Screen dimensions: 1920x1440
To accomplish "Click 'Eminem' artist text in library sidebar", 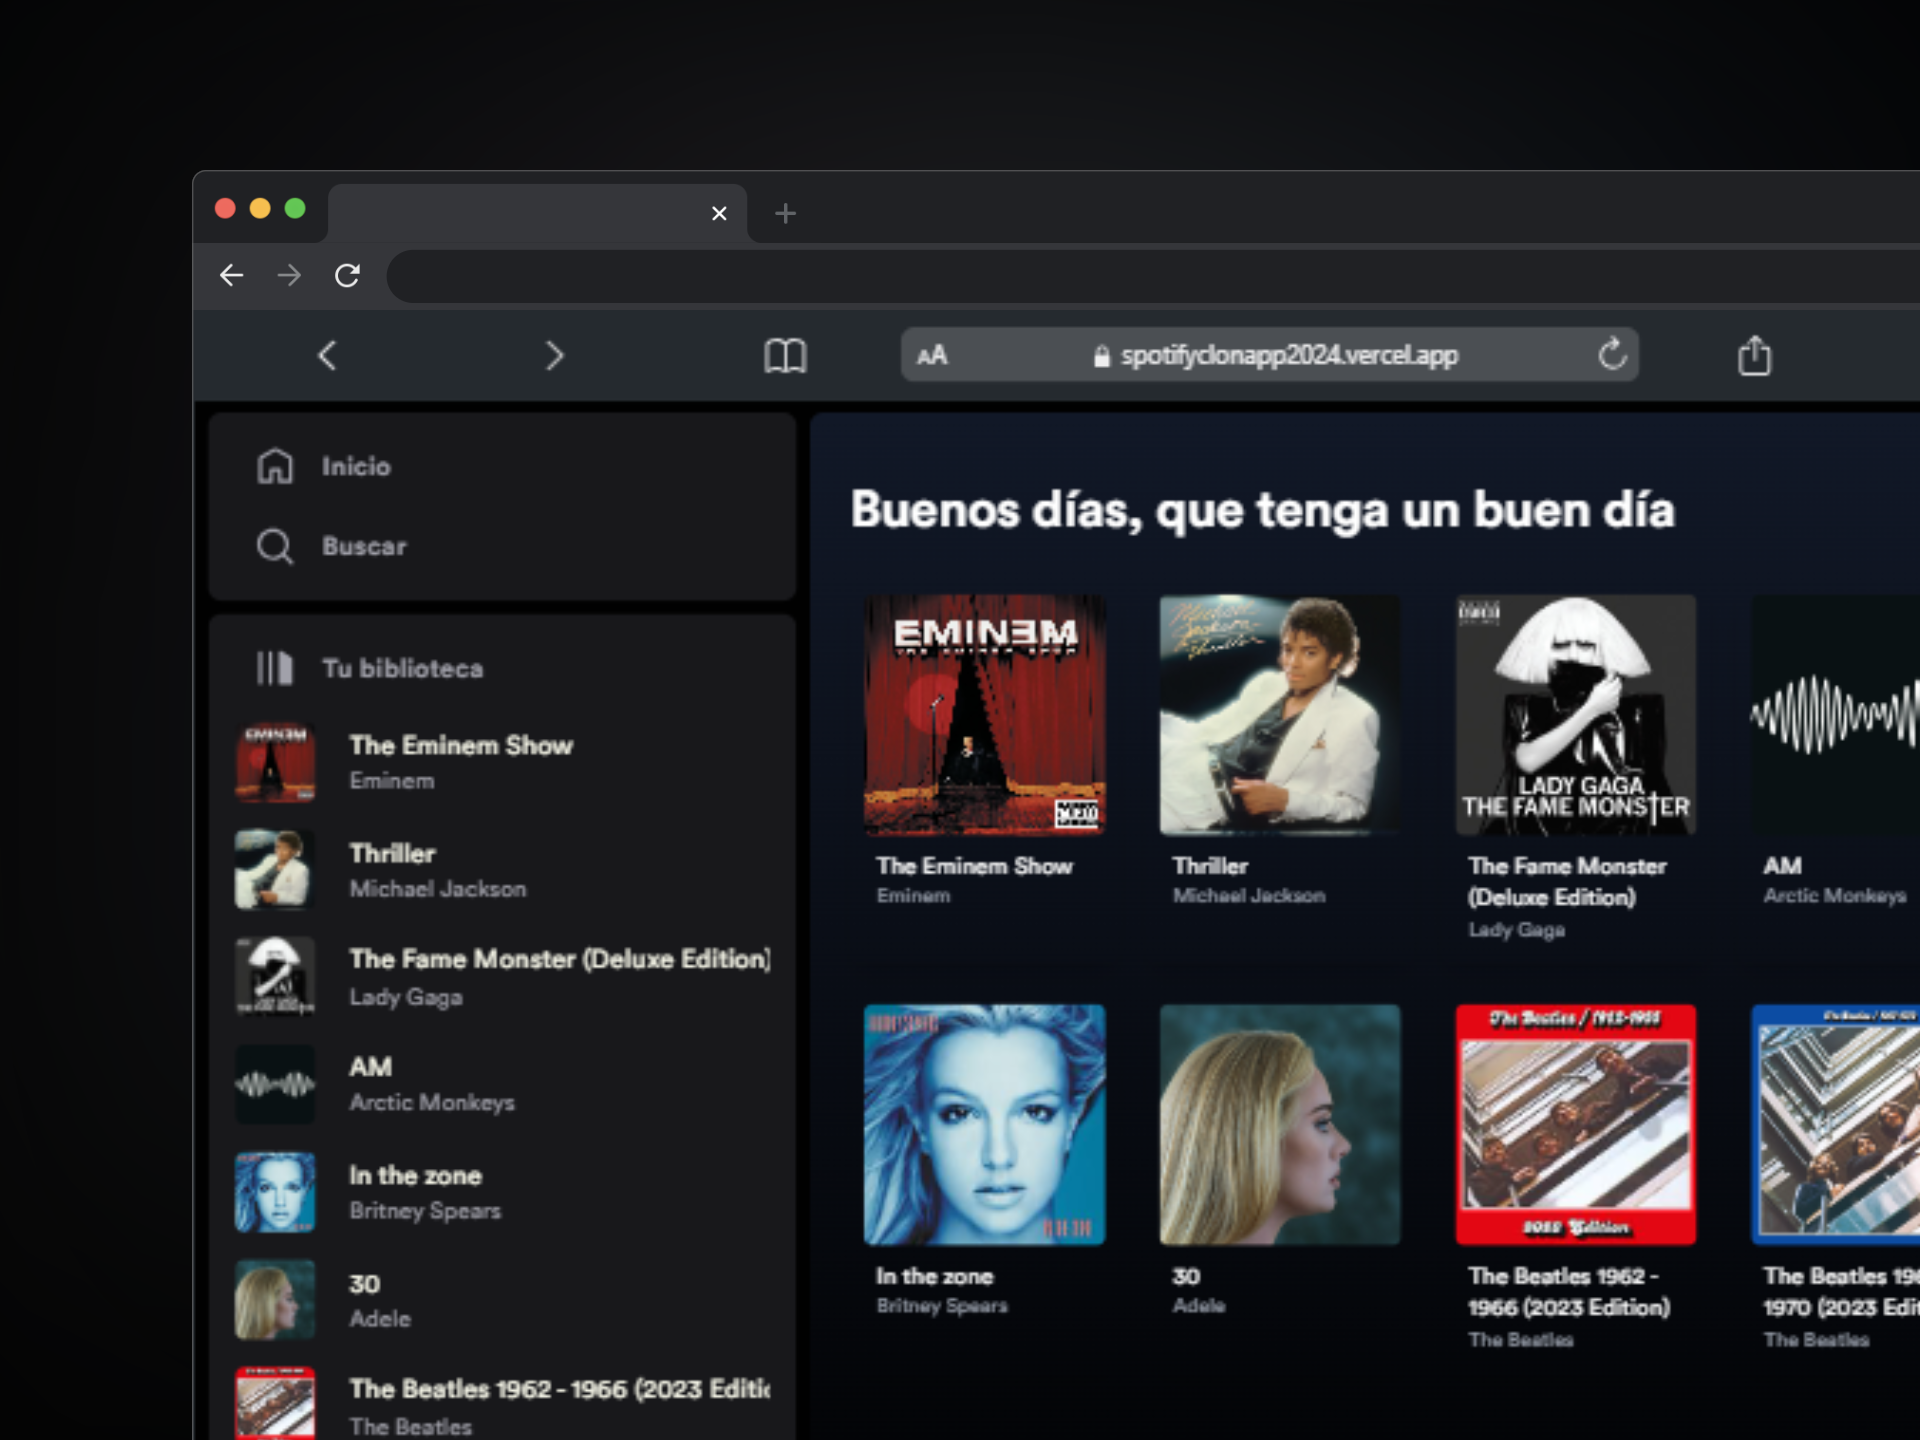I will [x=391, y=781].
